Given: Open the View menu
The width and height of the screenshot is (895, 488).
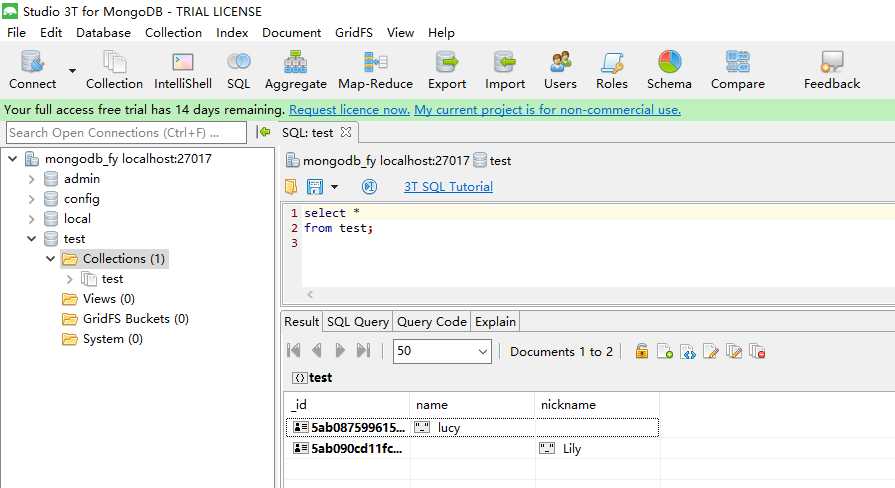Looking at the screenshot, I should (x=400, y=33).
